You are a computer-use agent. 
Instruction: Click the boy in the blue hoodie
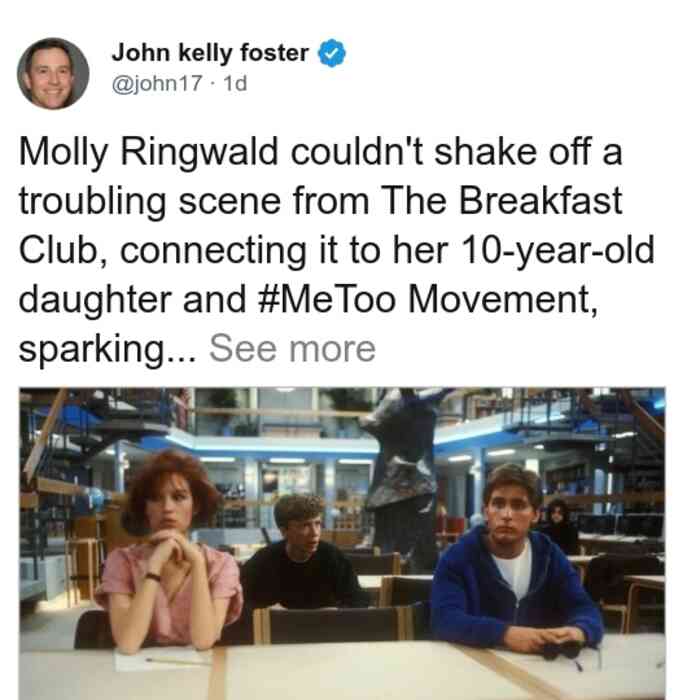click(x=517, y=560)
